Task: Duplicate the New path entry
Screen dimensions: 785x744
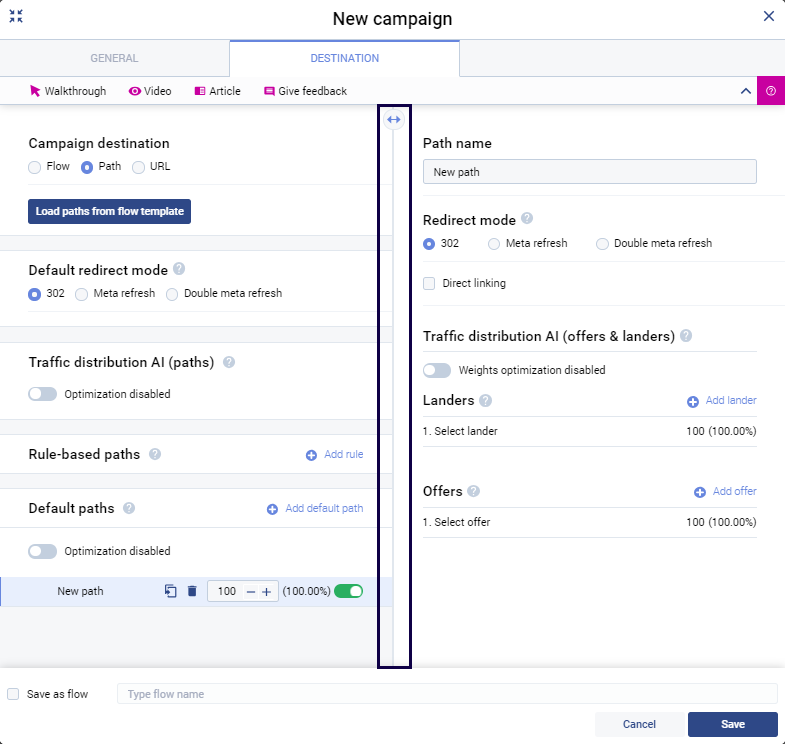Action: pos(171,592)
